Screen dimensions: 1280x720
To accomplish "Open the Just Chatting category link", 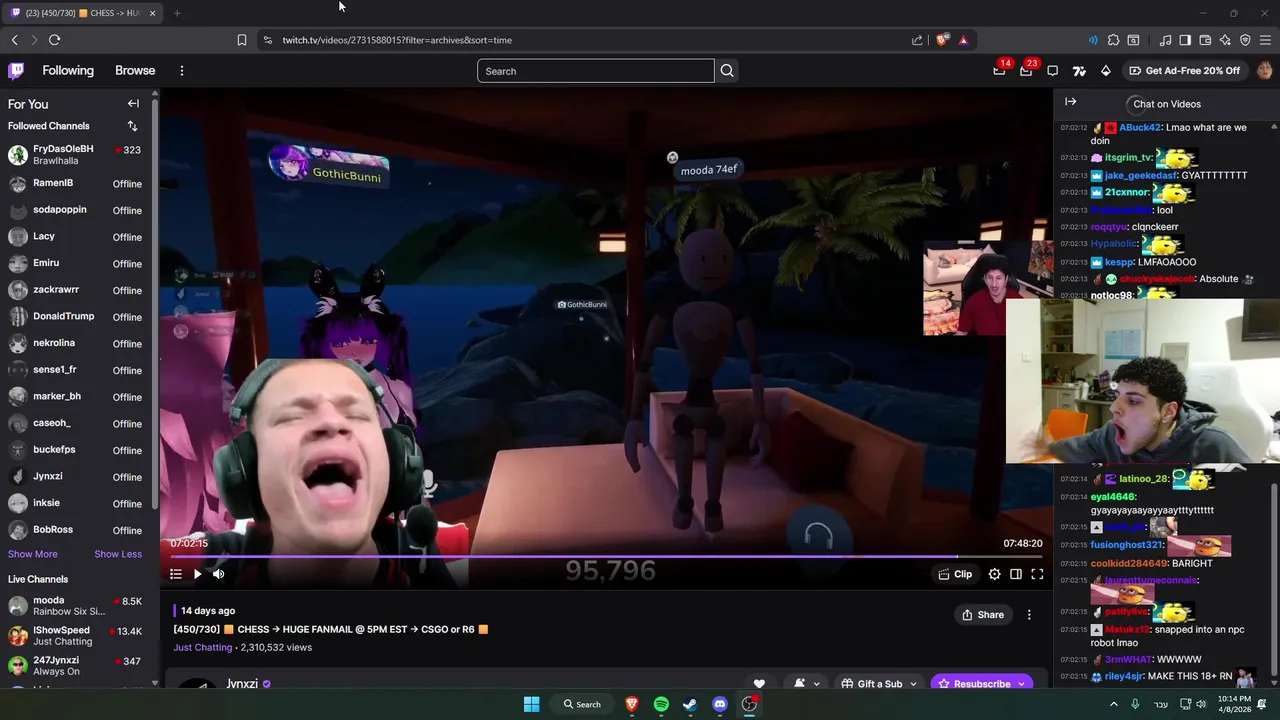I will click(x=203, y=647).
